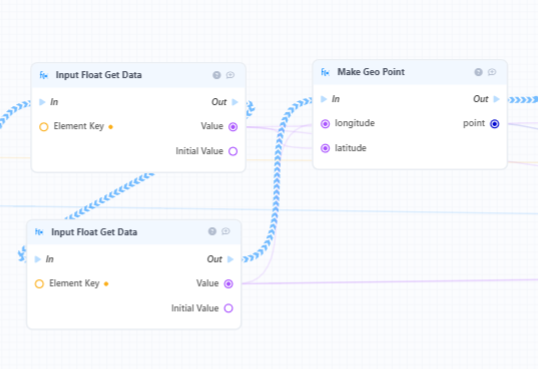Screen dimensions: 538x369
Task: Select the longitude input pin
Action: click(325, 124)
